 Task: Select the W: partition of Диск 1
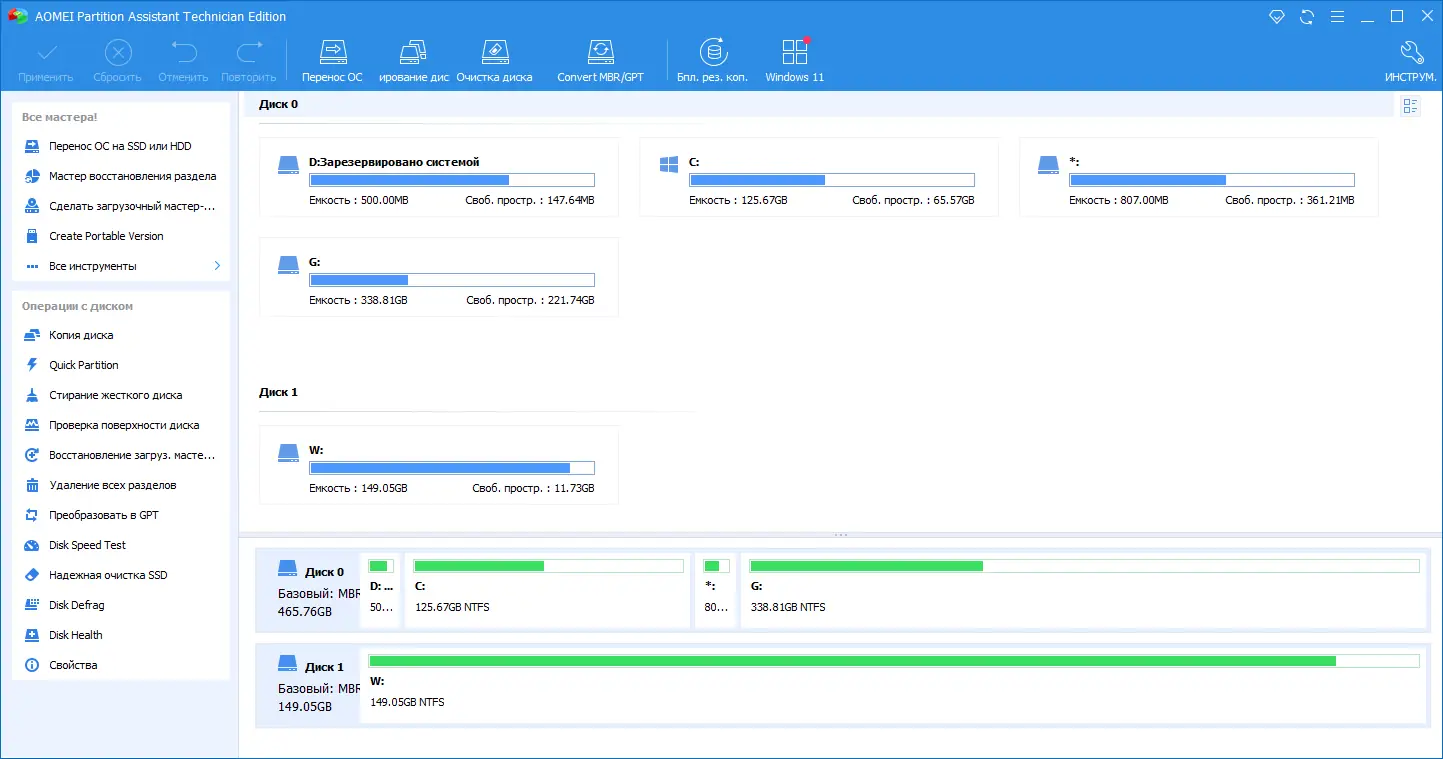point(438,465)
